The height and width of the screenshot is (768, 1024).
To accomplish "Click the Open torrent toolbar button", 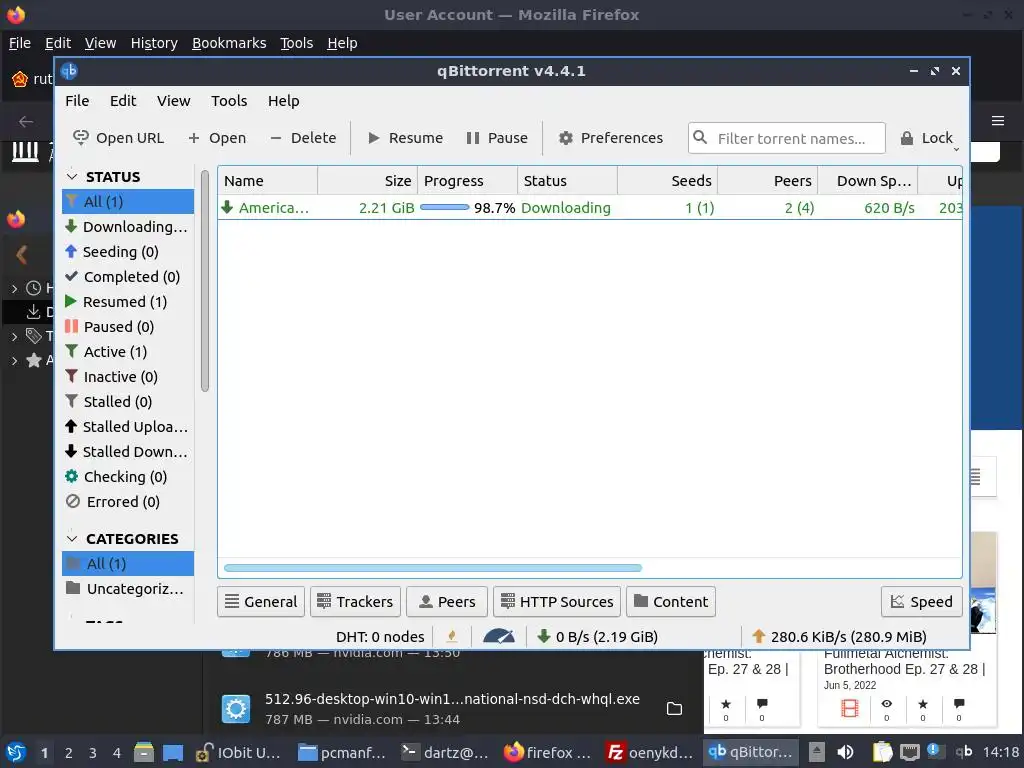I will [217, 138].
